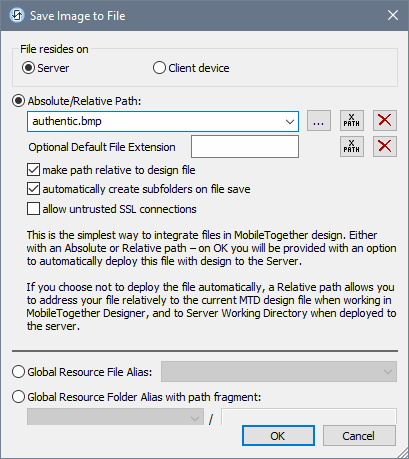Expand the authentic.bmp path dropdown
The width and height of the screenshot is (409, 459).
[290, 122]
